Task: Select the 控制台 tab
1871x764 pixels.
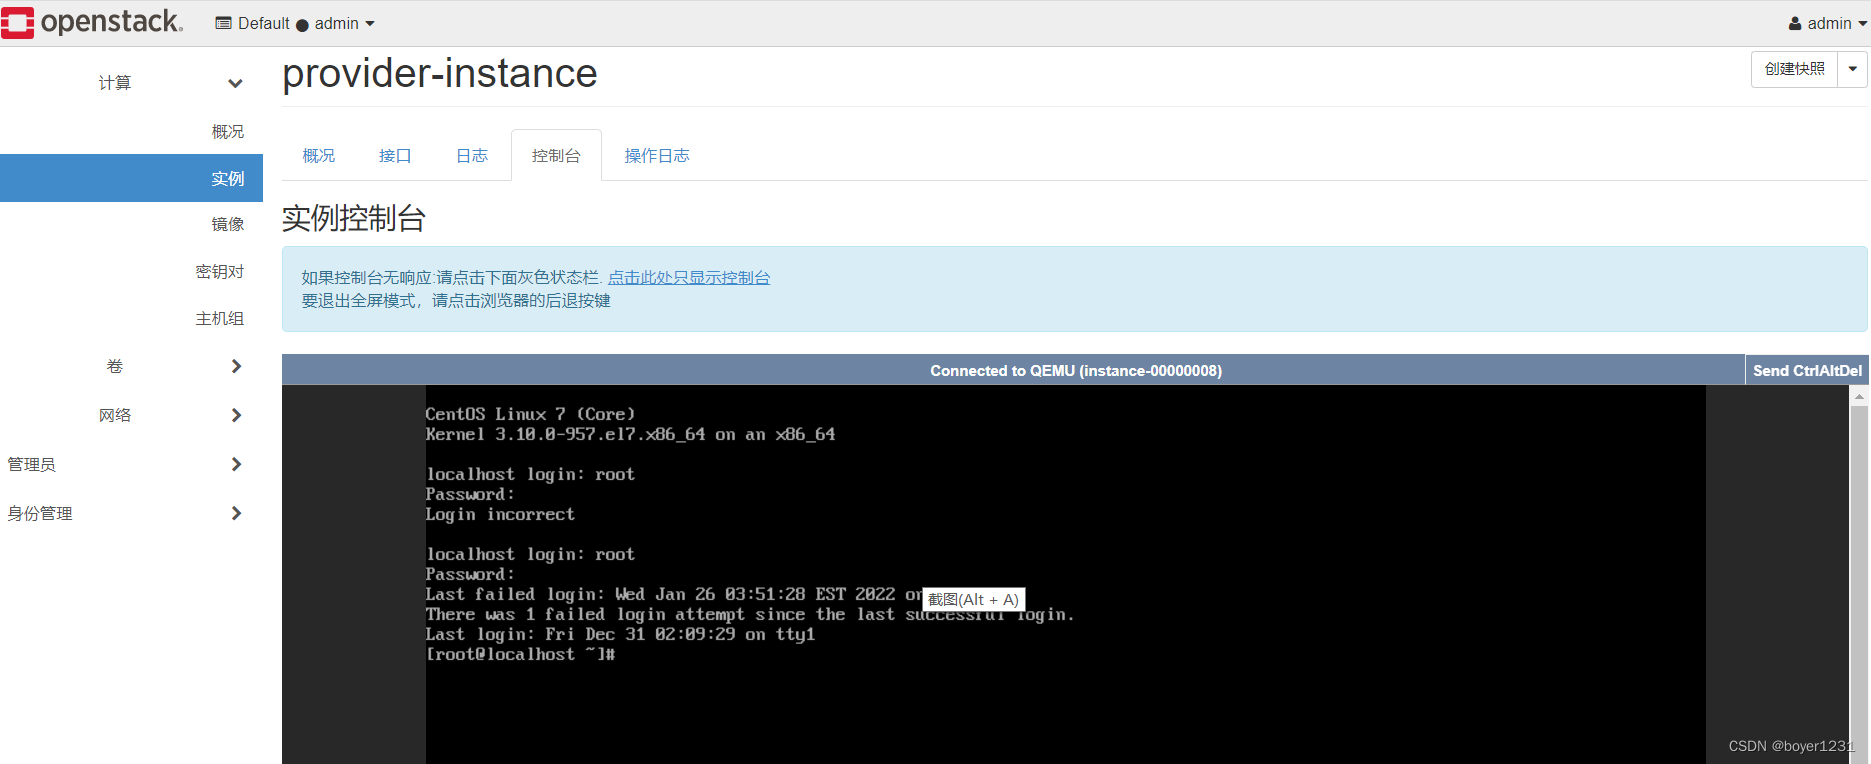Action: 556,155
